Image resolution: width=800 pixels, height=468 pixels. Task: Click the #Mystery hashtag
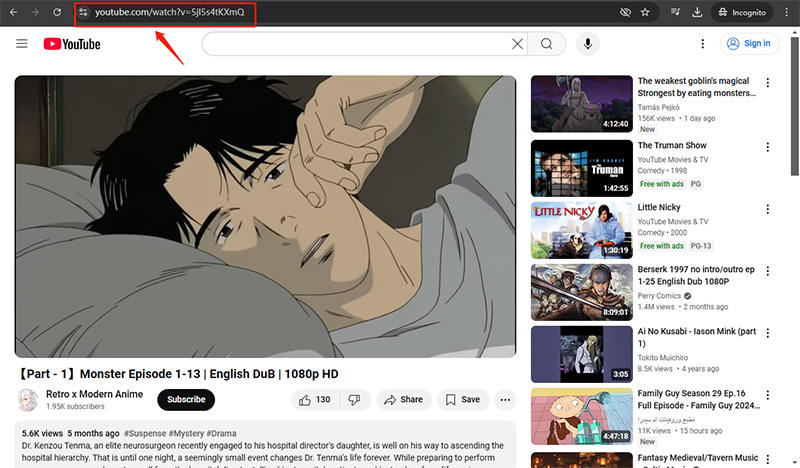pos(186,433)
